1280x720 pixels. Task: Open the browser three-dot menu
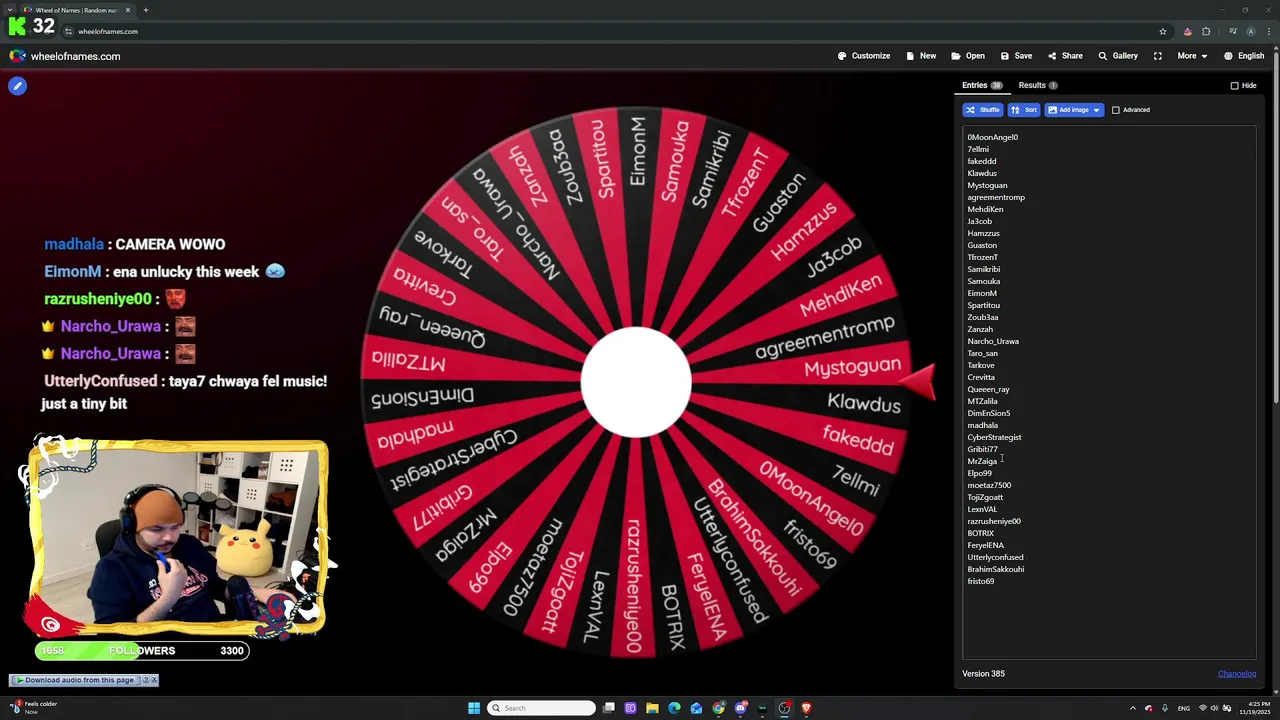coord(1268,31)
